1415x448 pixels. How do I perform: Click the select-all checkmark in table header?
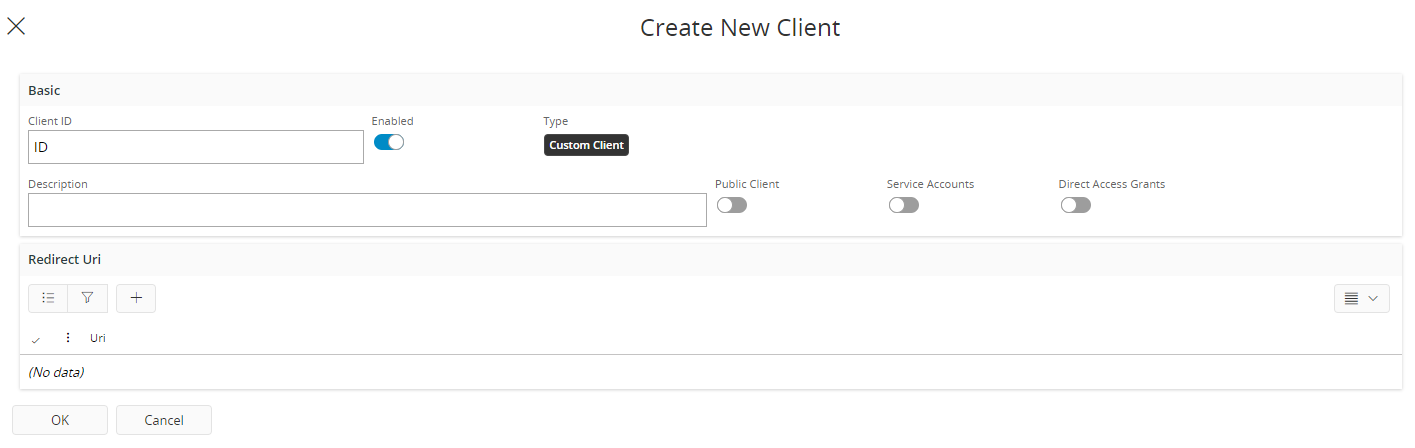point(36,339)
